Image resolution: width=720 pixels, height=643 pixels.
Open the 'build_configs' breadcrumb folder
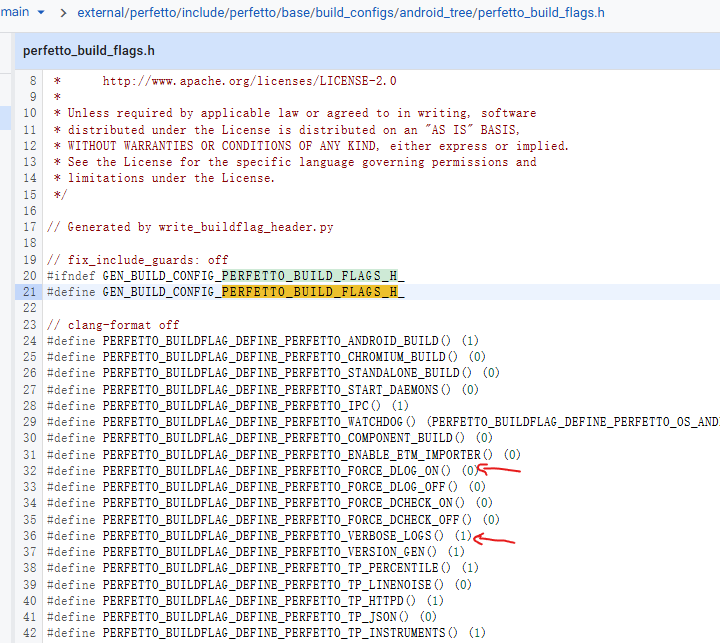click(355, 13)
